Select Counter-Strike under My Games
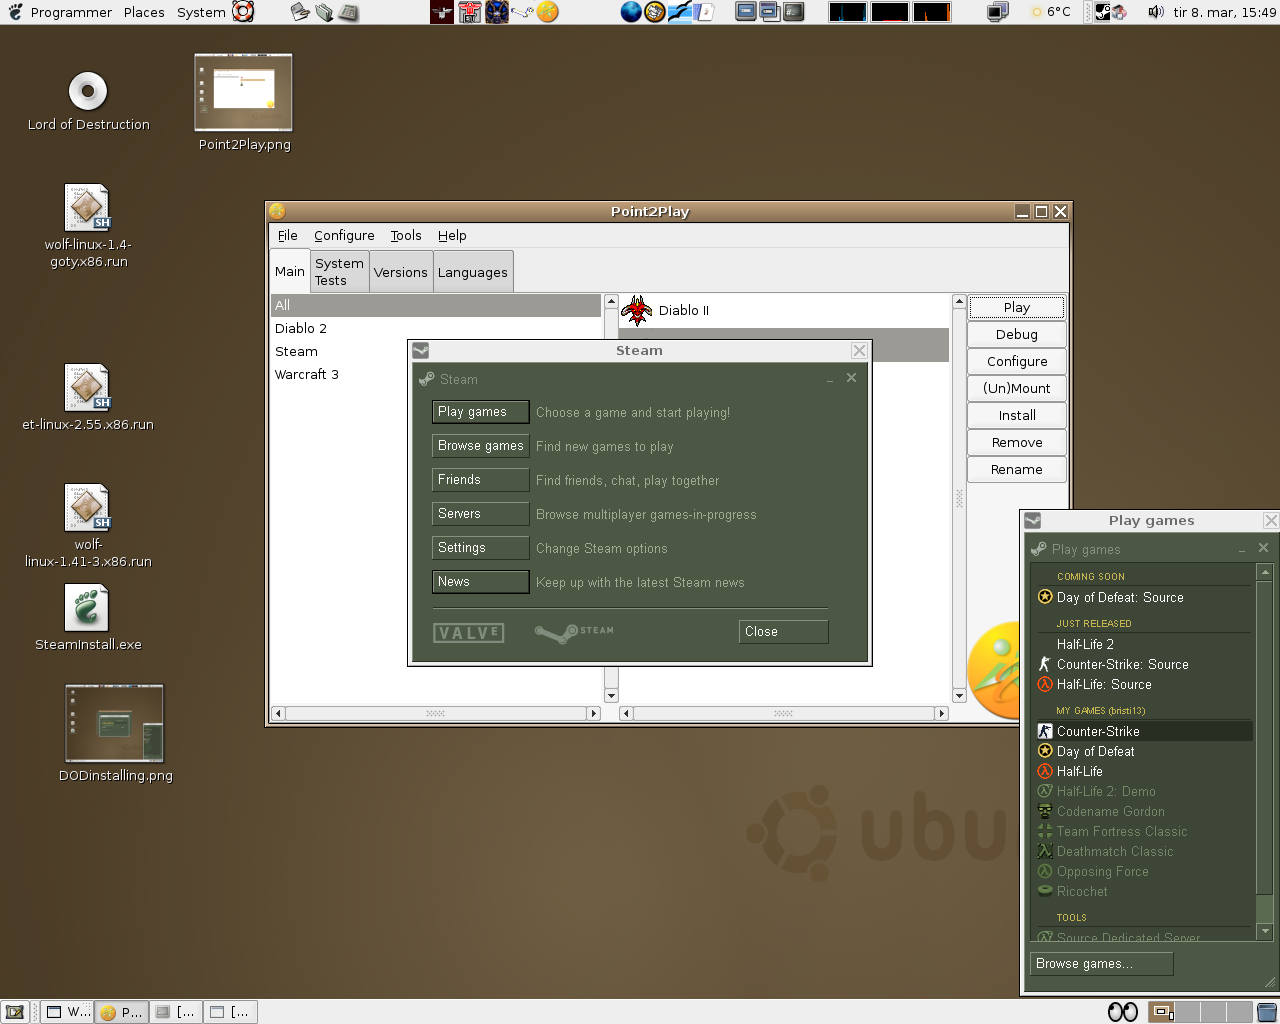 (1145, 731)
